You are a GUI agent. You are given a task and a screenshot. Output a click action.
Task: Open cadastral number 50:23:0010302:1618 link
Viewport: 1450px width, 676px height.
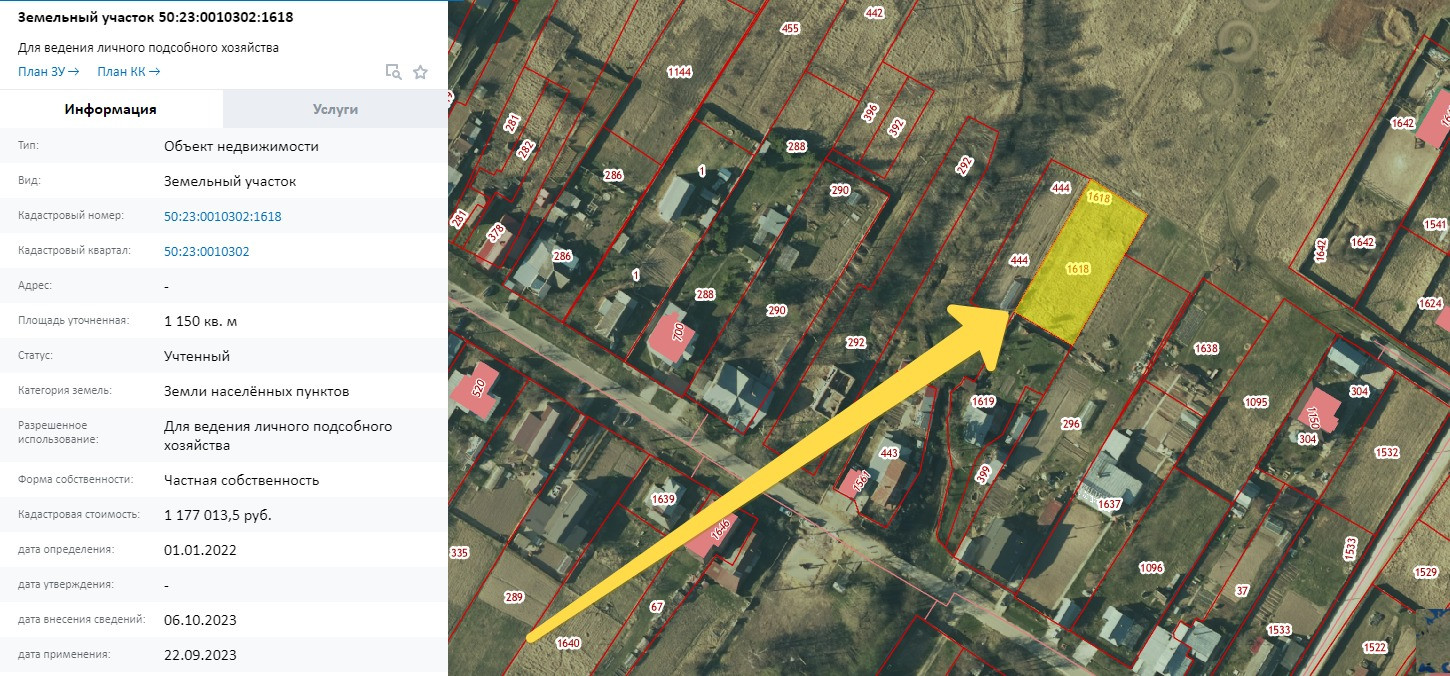coord(223,216)
